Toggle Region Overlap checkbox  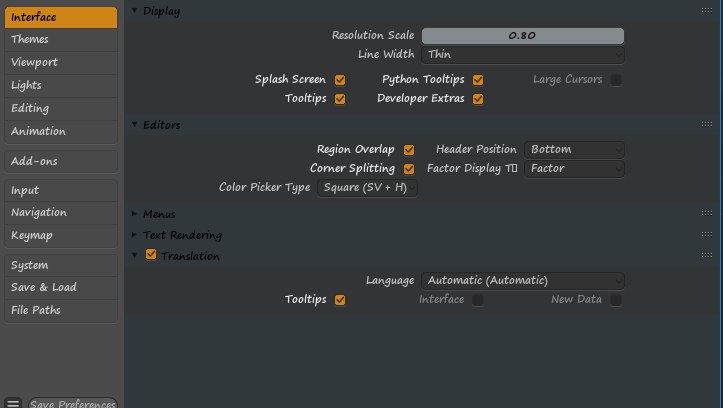click(x=409, y=150)
